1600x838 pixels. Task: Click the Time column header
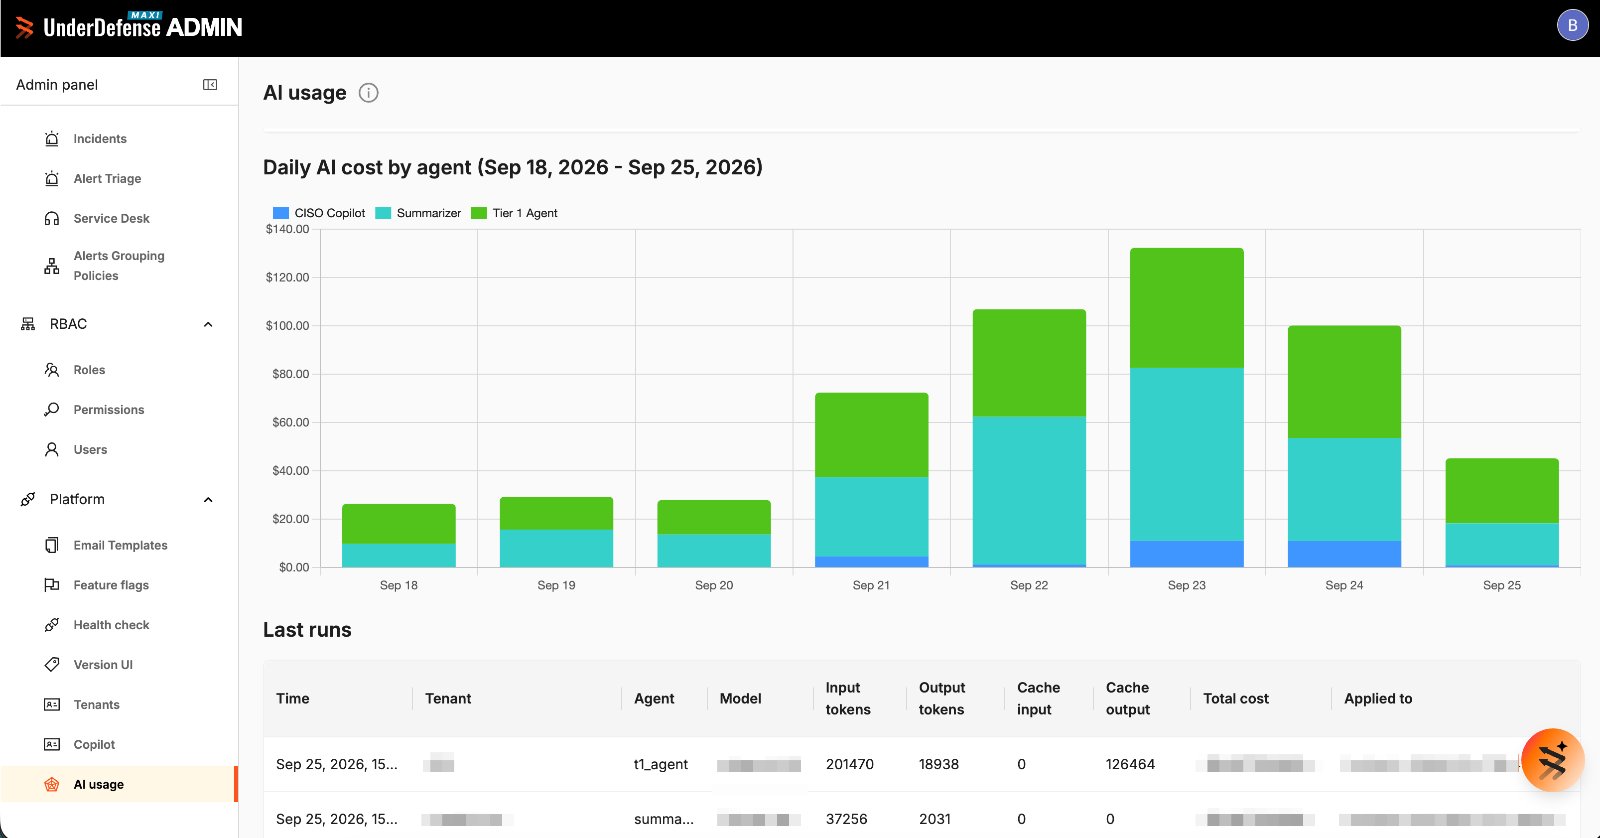click(293, 699)
